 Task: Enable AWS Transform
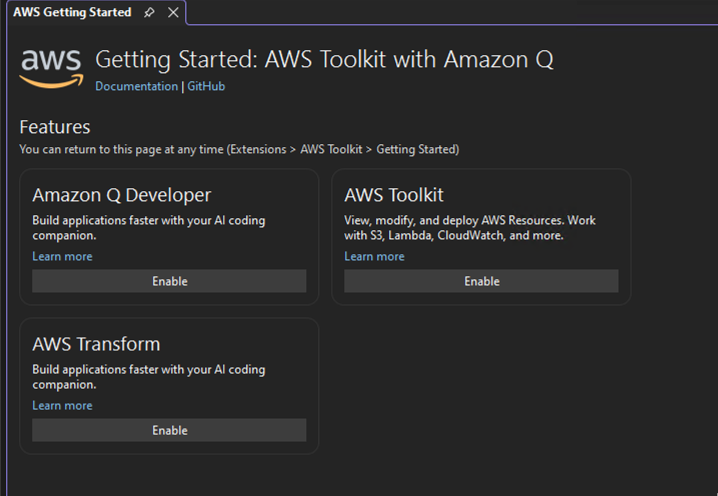(169, 430)
